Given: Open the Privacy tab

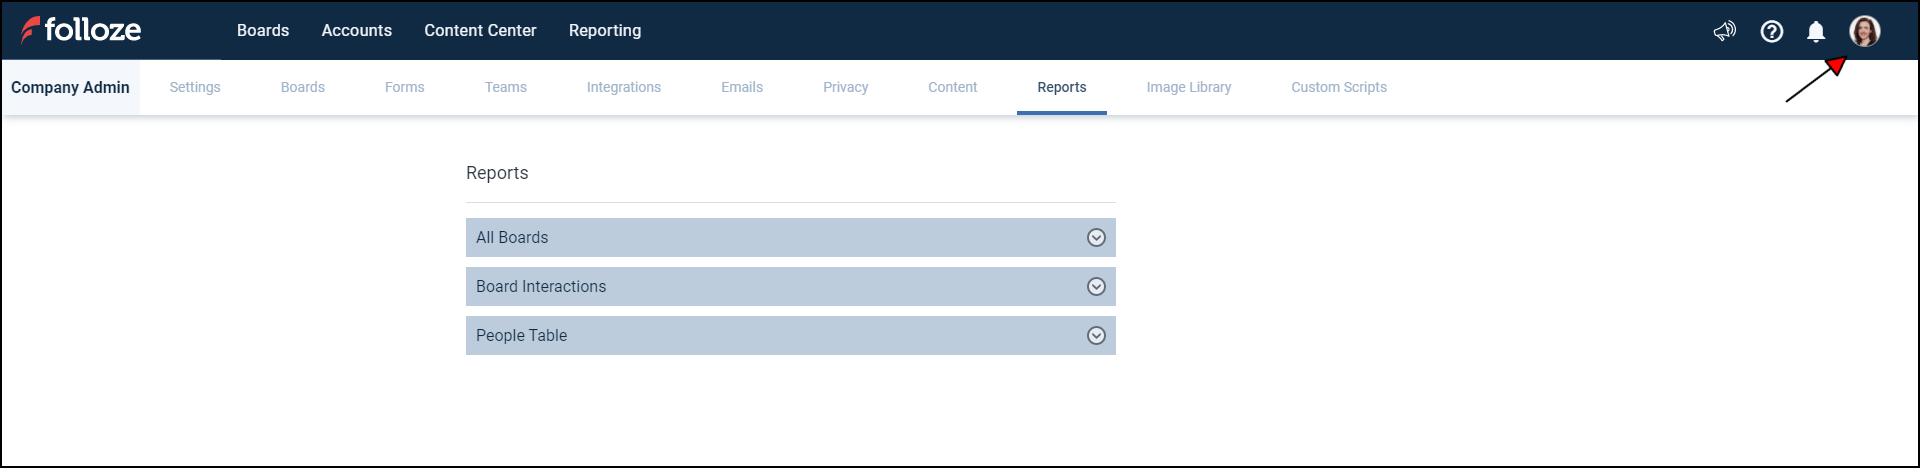Looking at the screenshot, I should pos(845,88).
